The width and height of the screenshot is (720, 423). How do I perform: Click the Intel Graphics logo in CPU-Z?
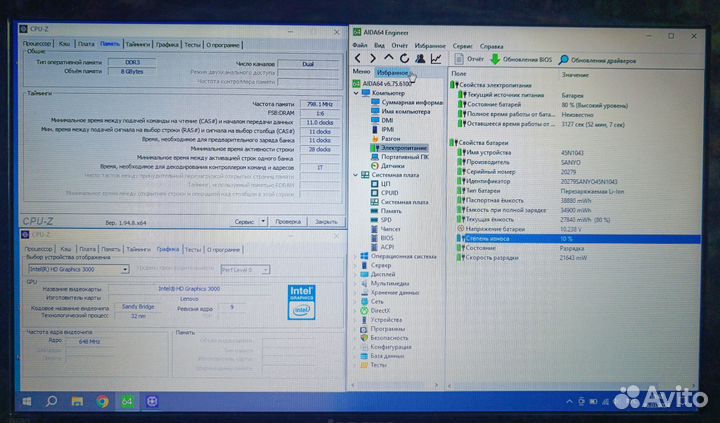(x=301, y=302)
